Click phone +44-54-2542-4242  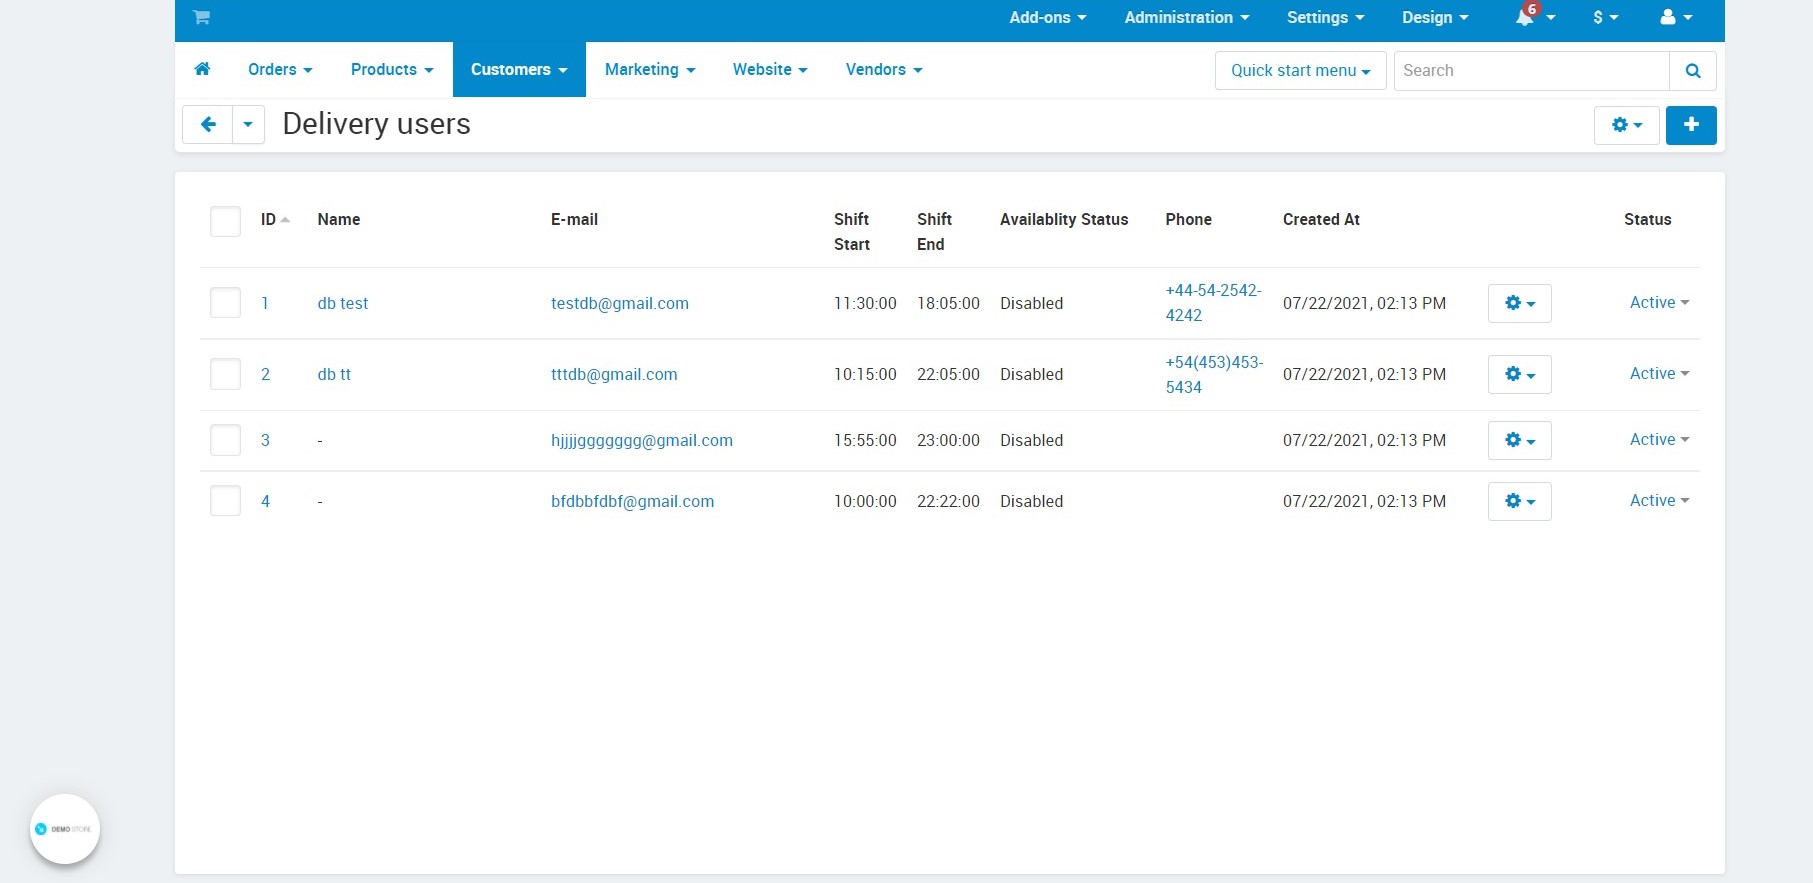[x=1213, y=302]
